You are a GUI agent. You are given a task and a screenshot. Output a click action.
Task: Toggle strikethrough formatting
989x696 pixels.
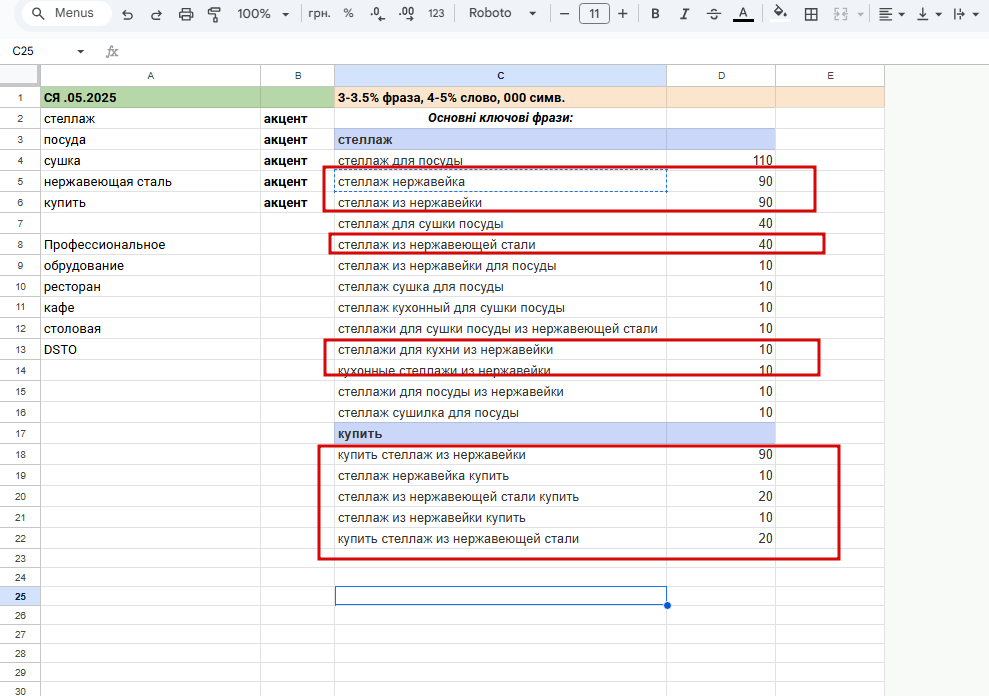(x=713, y=14)
